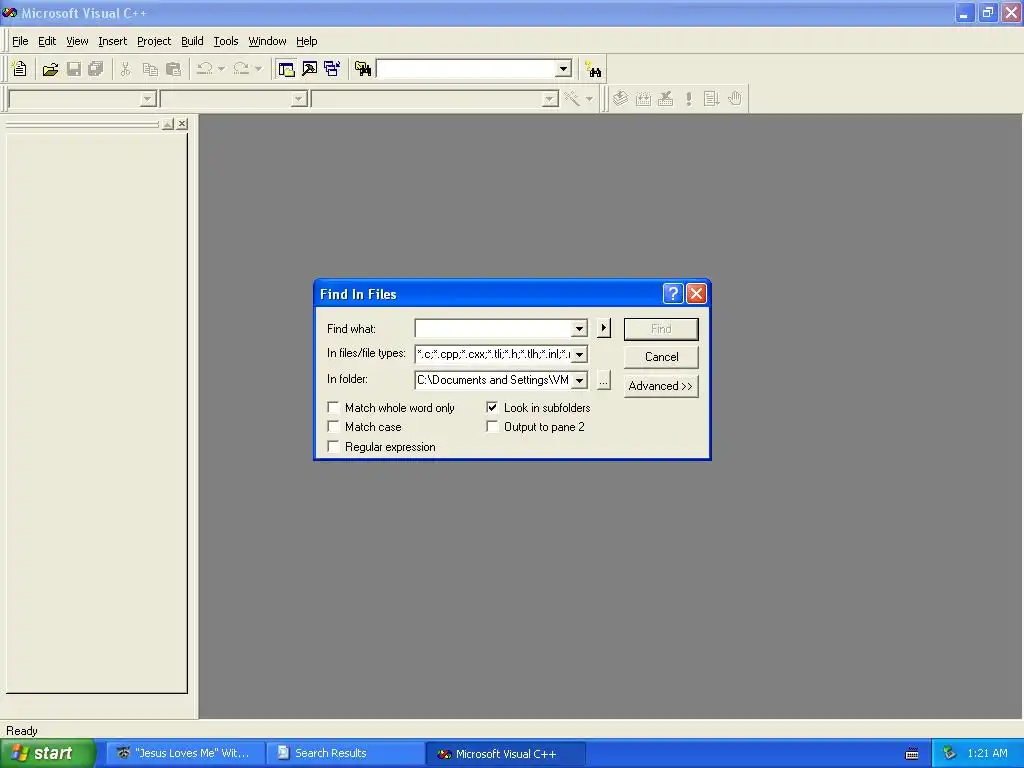Click the Advanced >> button

[x=661, y=386]
